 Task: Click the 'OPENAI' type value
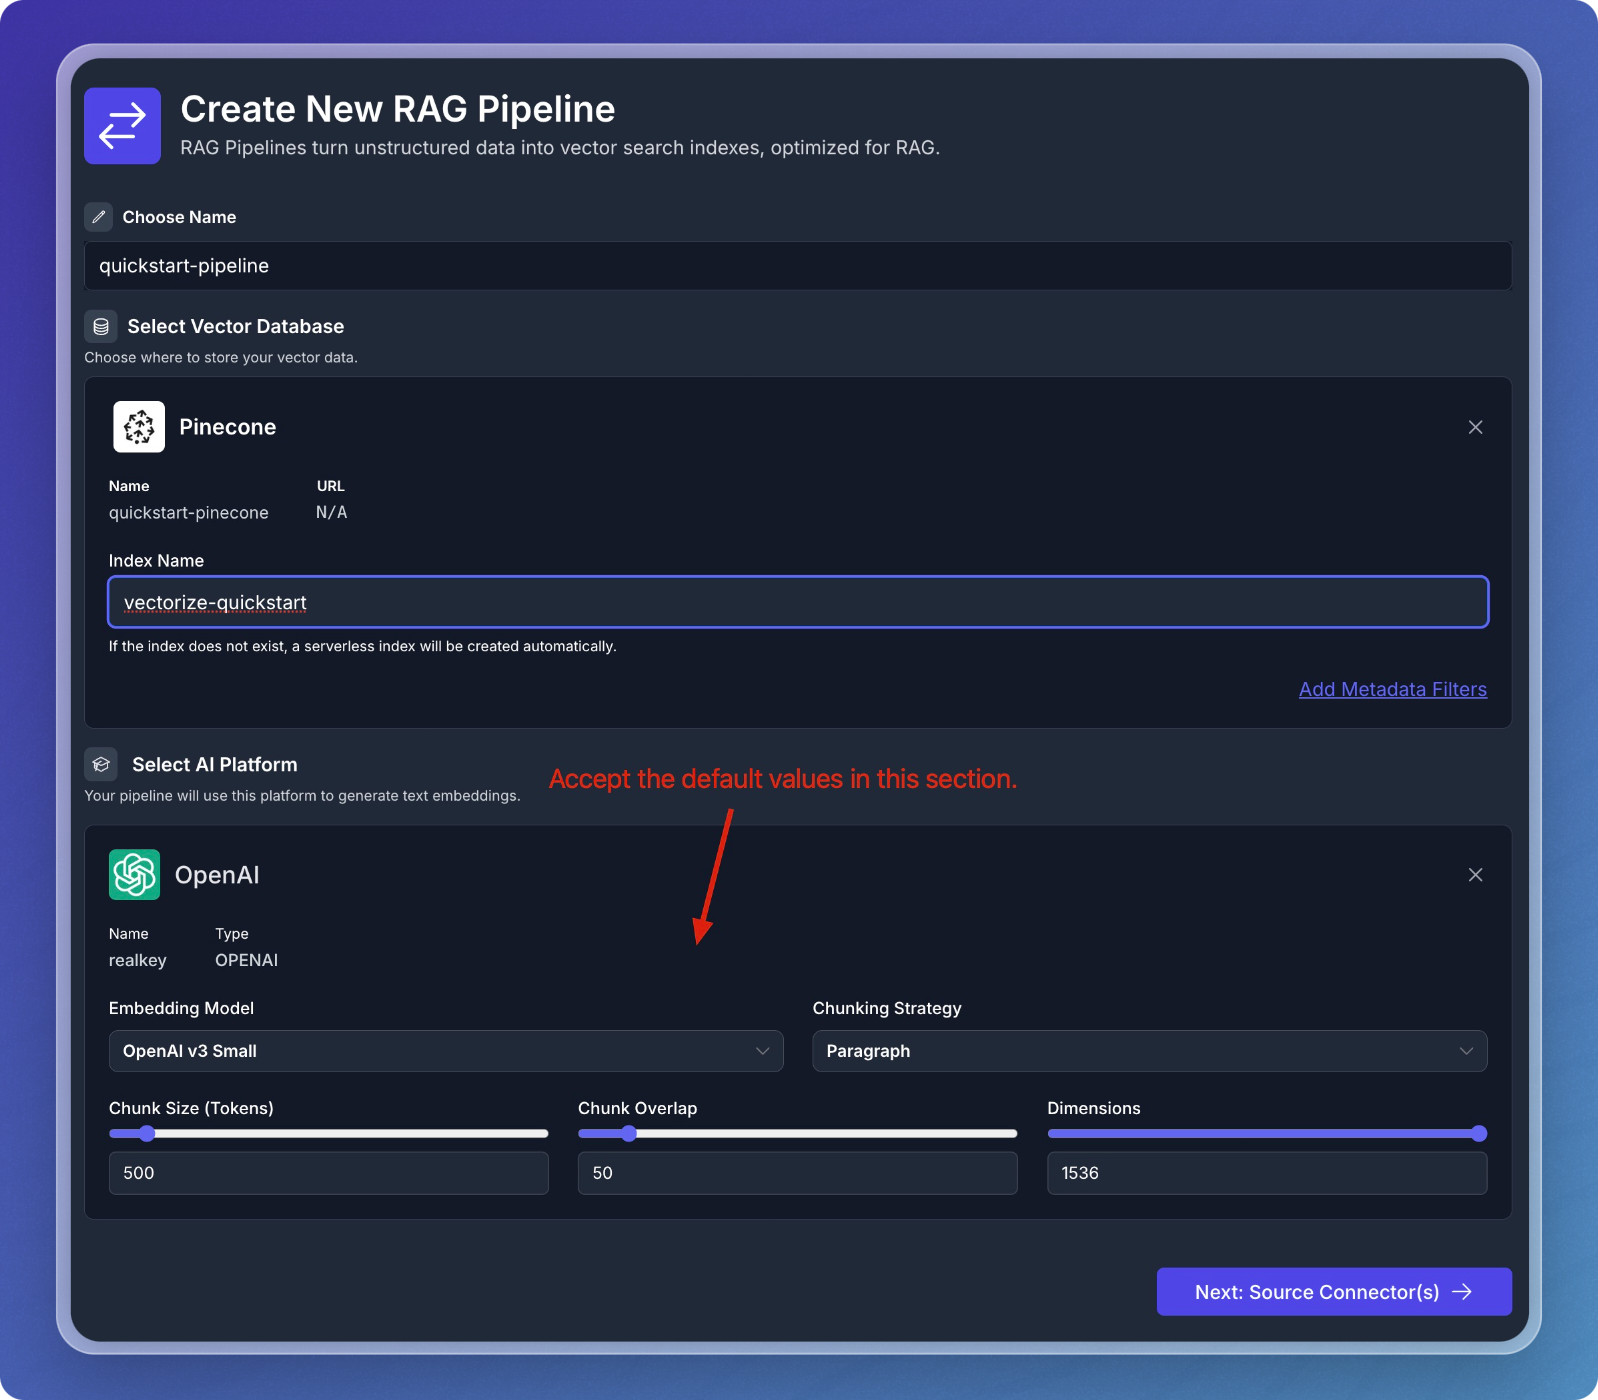[x=247, y=960]
